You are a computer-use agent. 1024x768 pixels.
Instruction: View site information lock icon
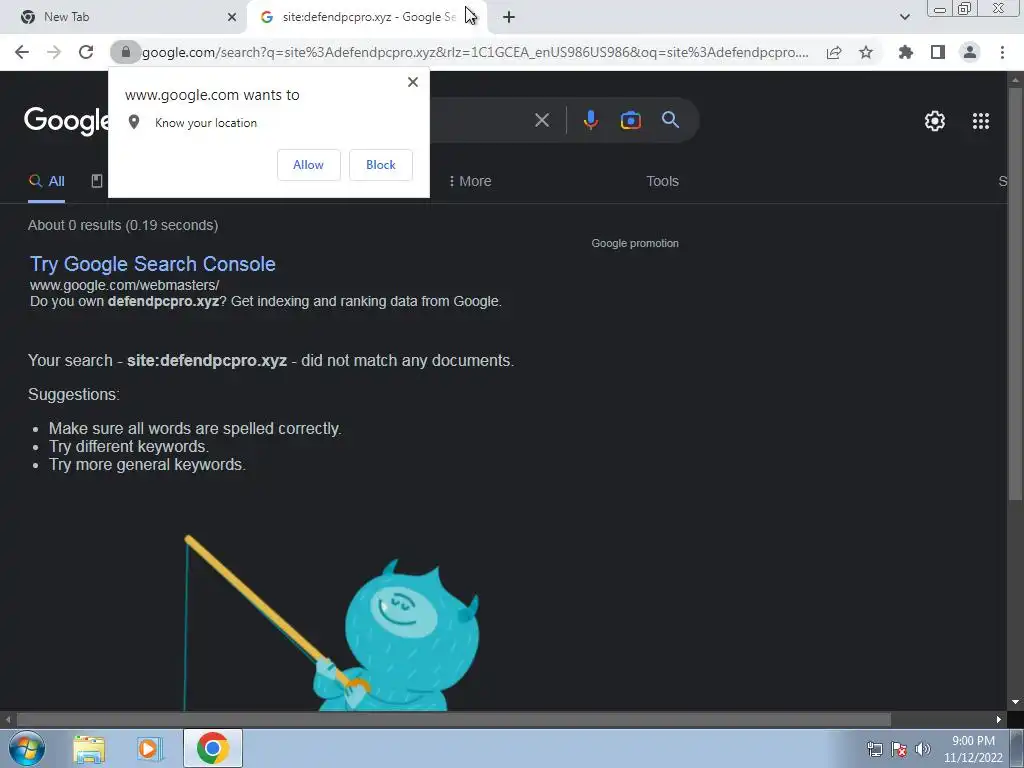click(125, 52)
